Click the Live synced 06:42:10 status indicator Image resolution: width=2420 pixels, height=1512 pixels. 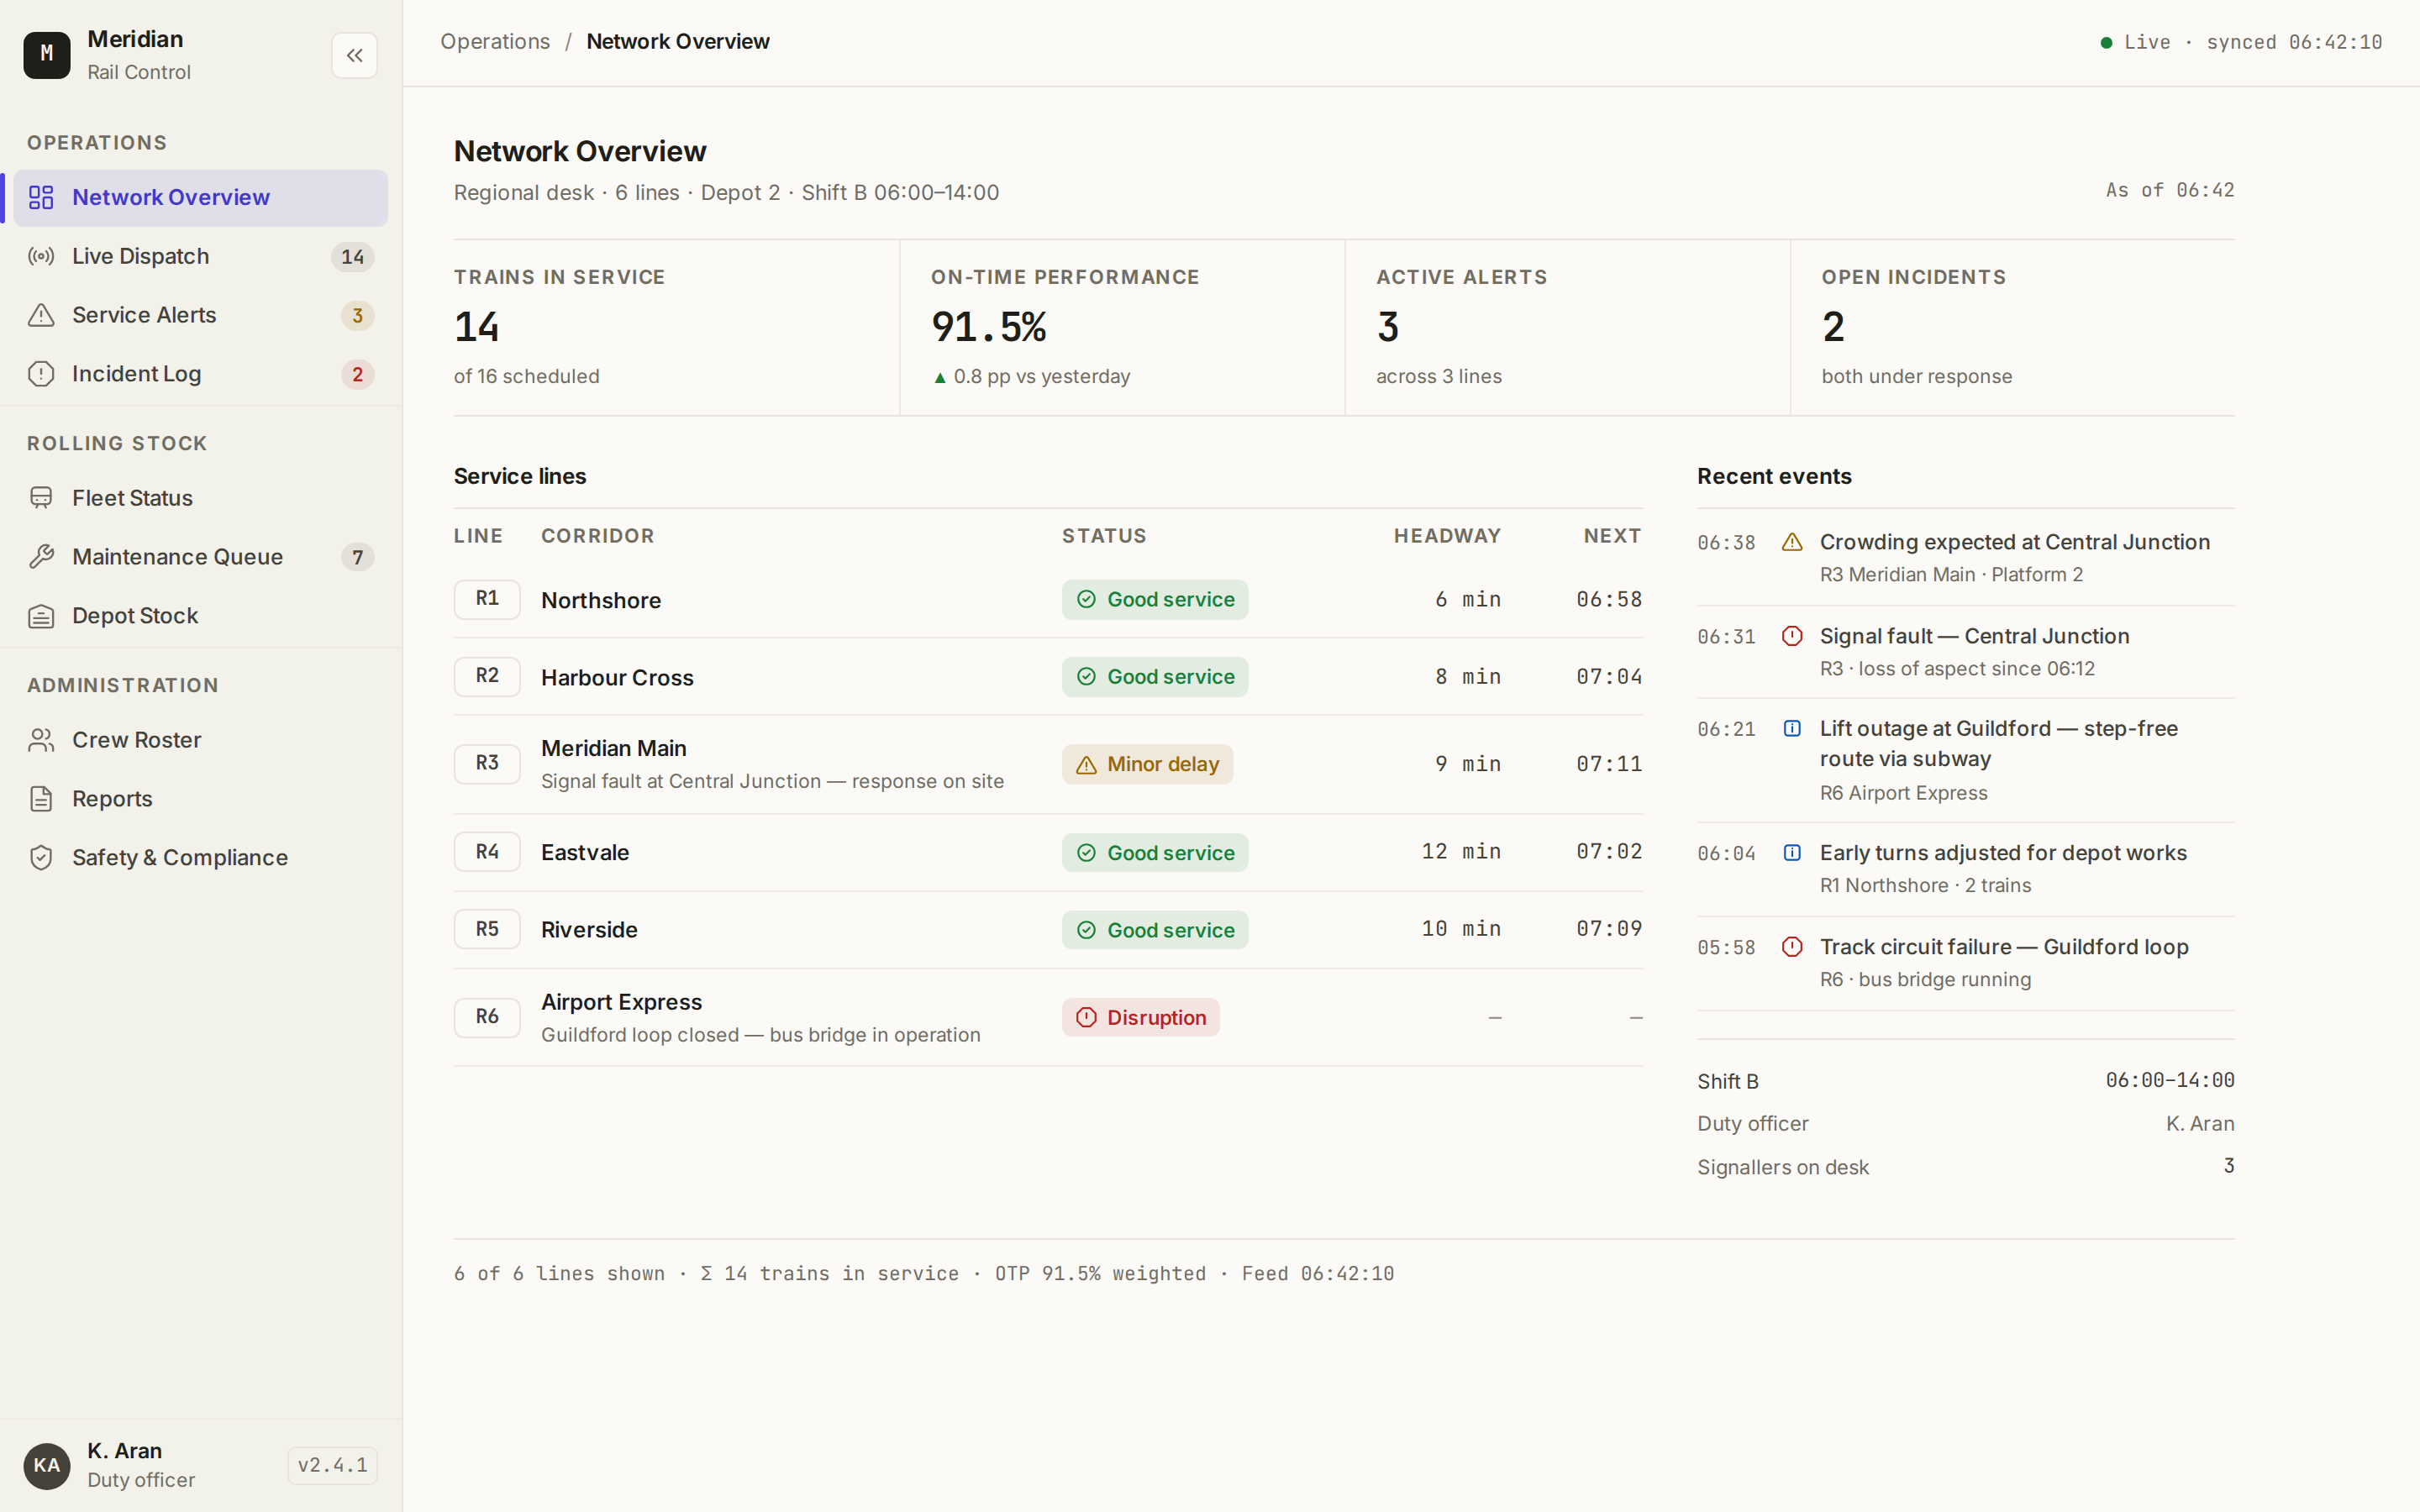[2241, 42]
